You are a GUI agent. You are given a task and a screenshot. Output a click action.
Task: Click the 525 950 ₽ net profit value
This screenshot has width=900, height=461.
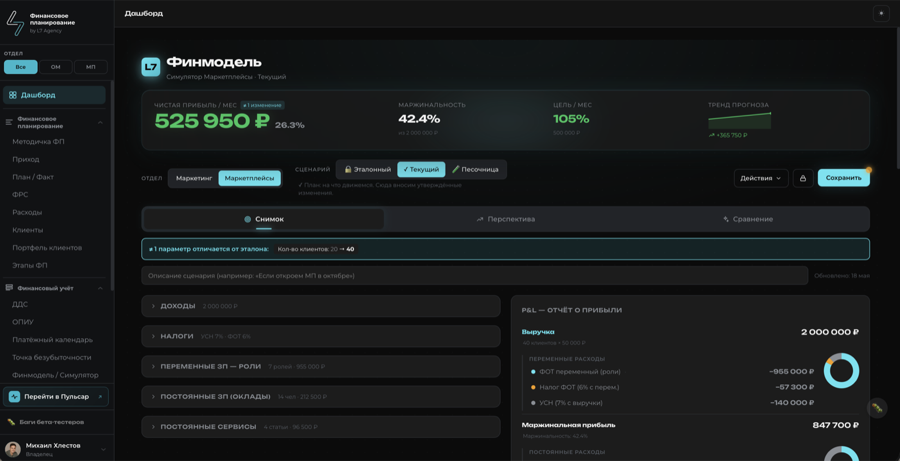pos(212,121)
